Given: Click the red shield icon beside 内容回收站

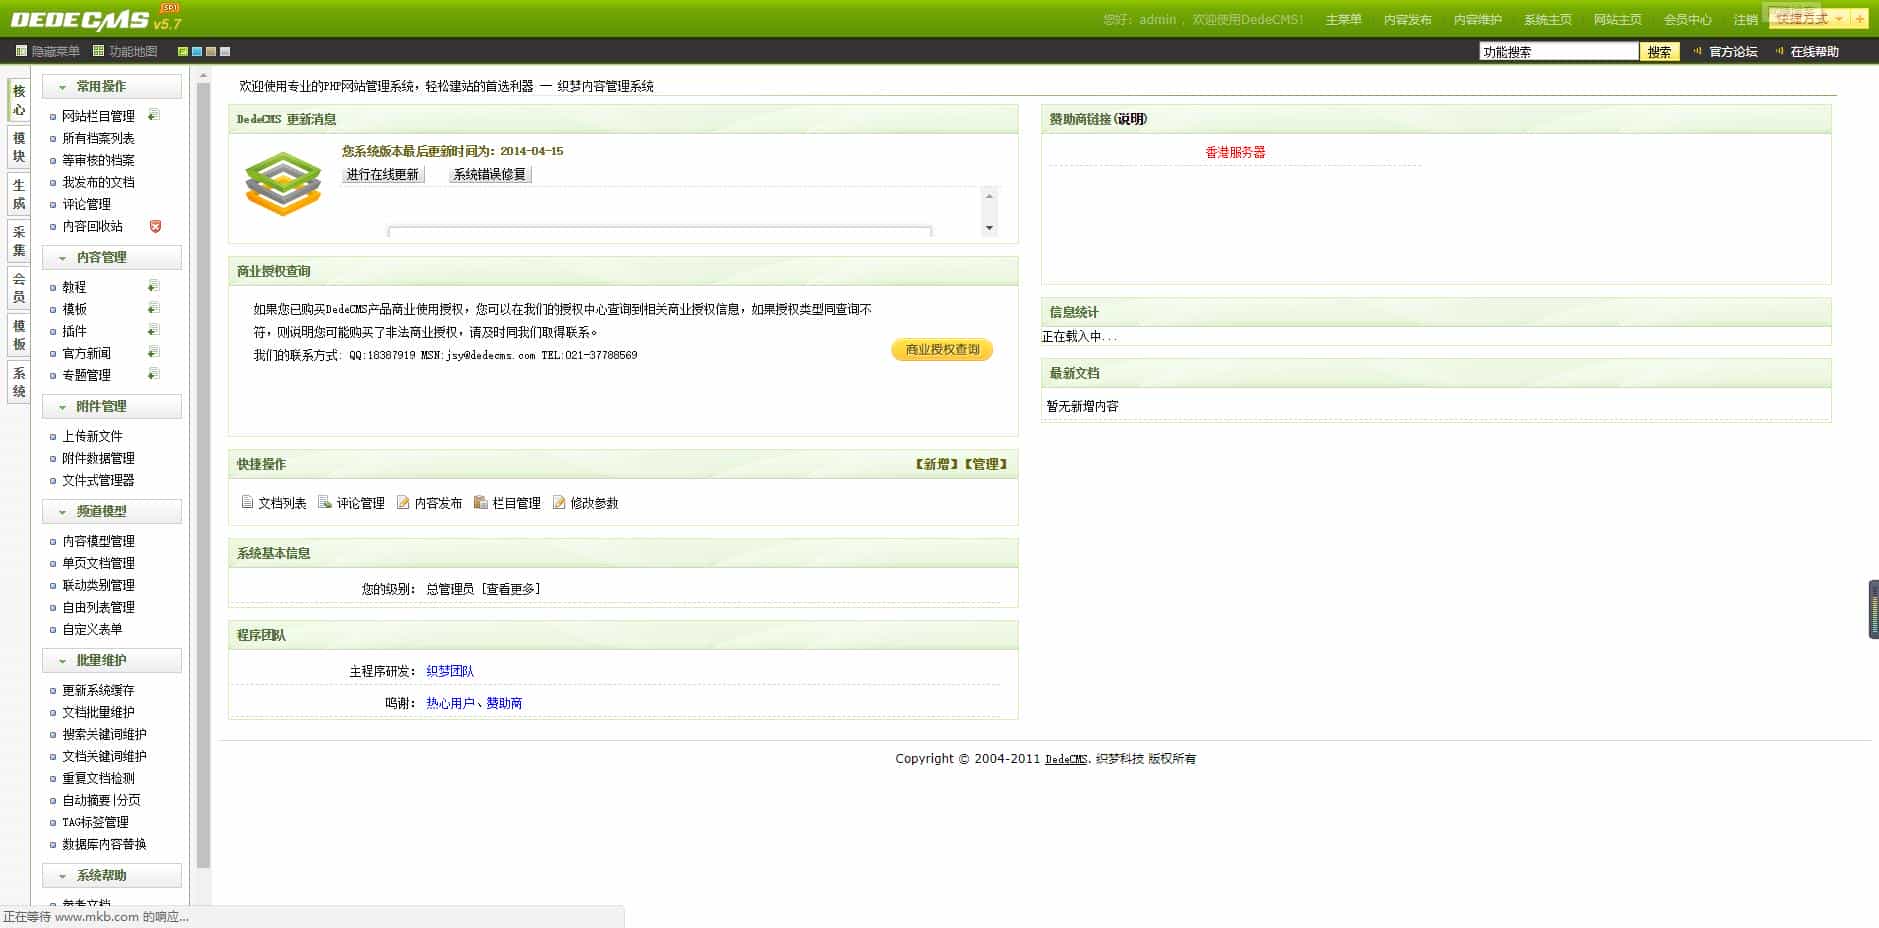Looking at the screenshot, I should [155, 226].
